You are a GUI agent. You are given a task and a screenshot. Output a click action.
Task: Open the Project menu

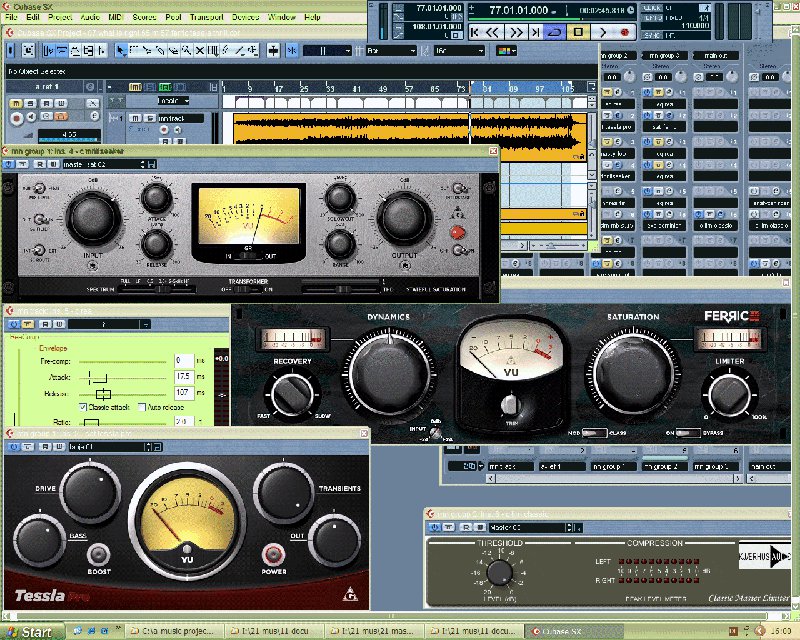[x=60, y=17]
